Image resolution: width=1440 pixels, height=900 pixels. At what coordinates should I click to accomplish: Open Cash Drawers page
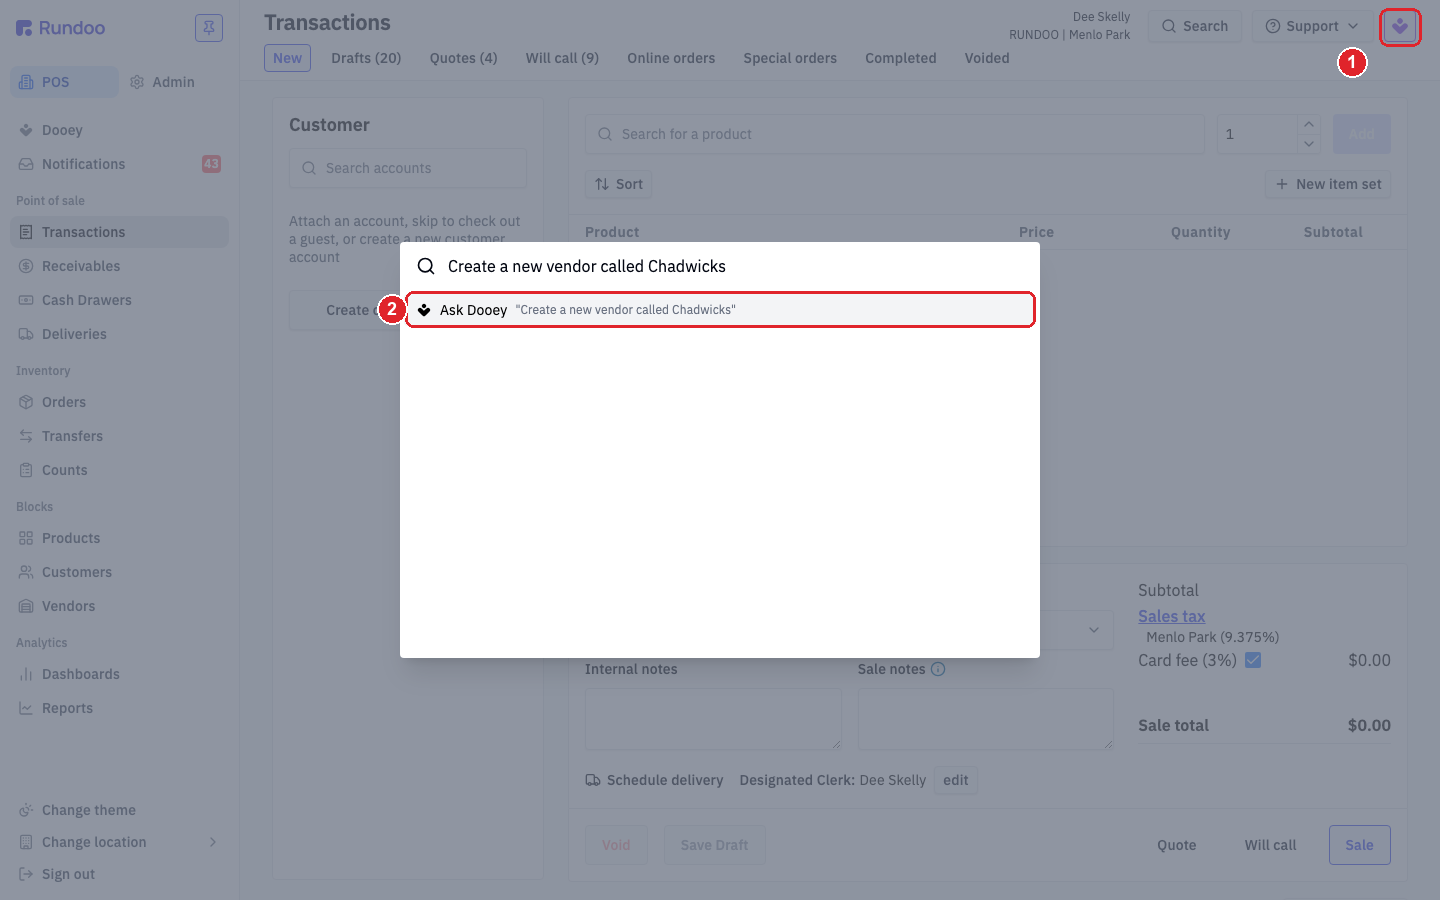click(x=119, y=300)
